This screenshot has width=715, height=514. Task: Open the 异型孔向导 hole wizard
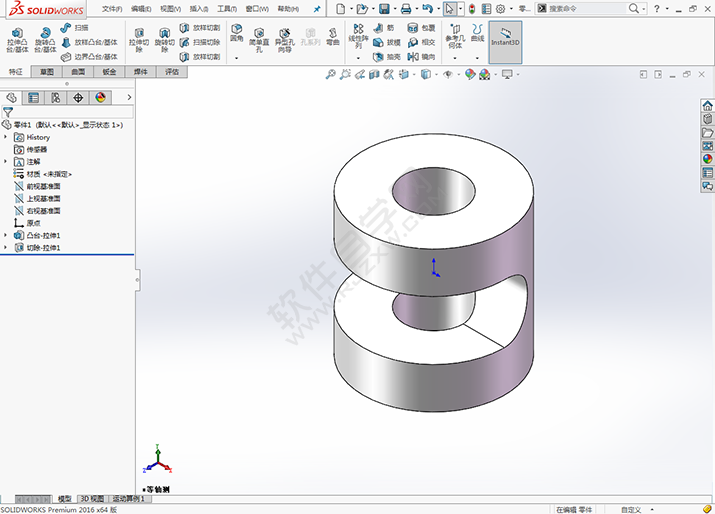tap(286, 40)
